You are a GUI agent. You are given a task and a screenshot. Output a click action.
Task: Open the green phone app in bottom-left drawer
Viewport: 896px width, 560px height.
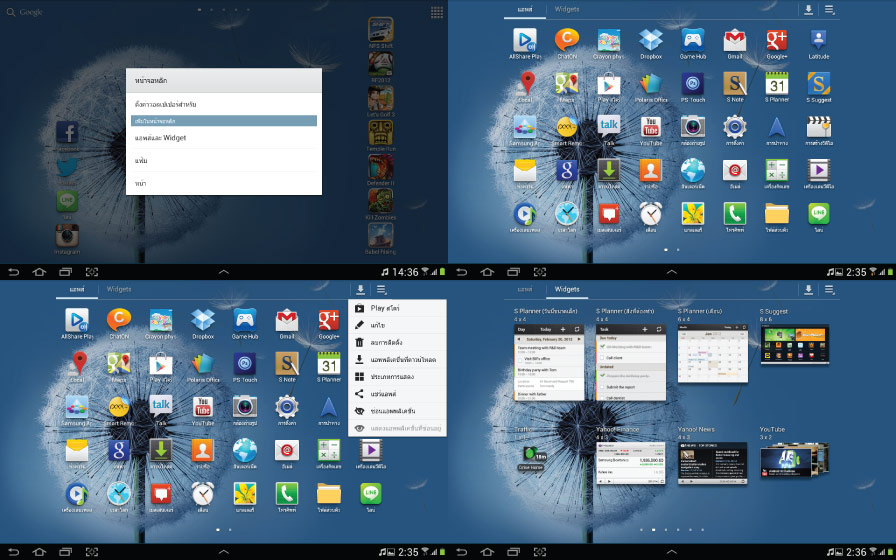coord(286,493)
